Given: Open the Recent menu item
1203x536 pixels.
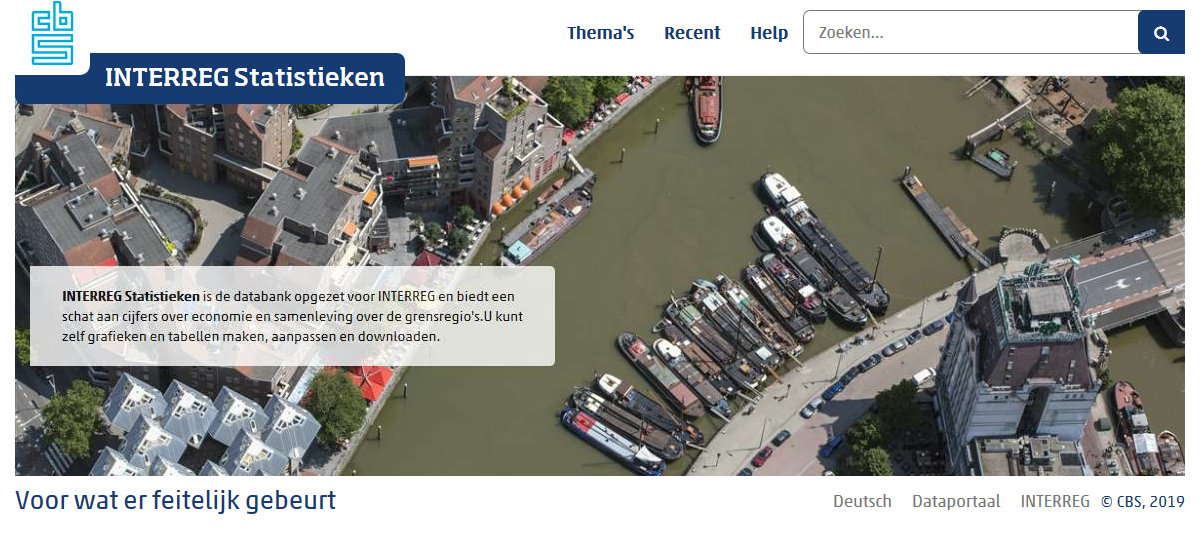Looking at the screenshot, I should click(x=692, y=33).
